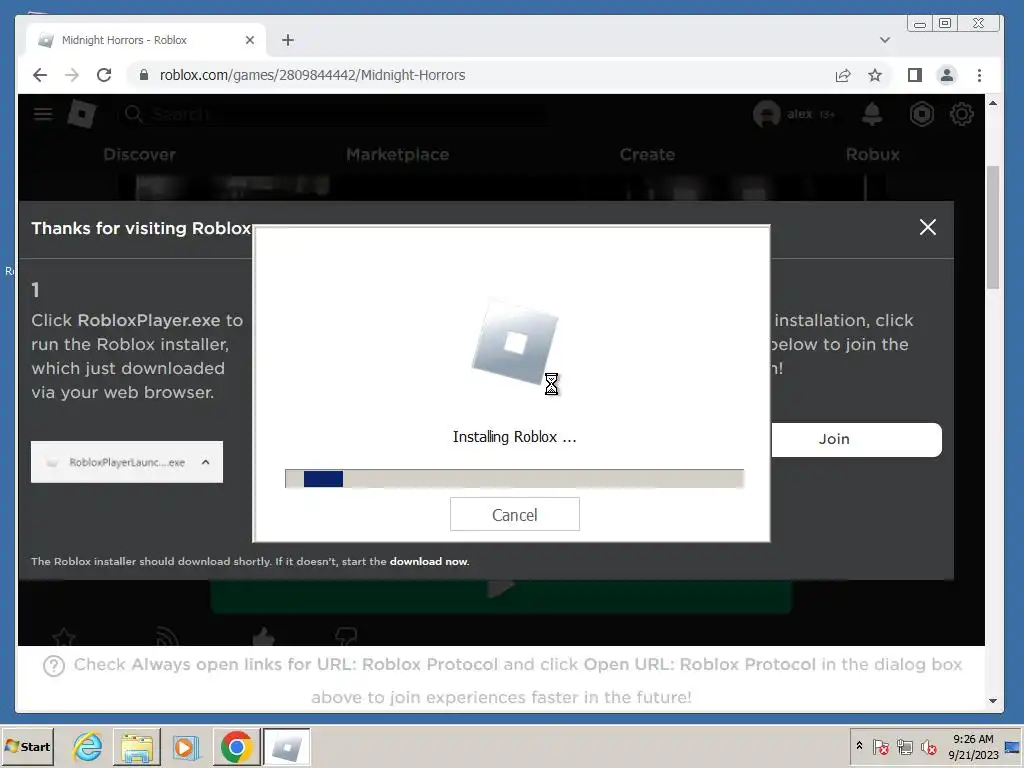Open Roblox notifications bell
This screenshot has height=768, width=1024.
[x=872, y=114]
